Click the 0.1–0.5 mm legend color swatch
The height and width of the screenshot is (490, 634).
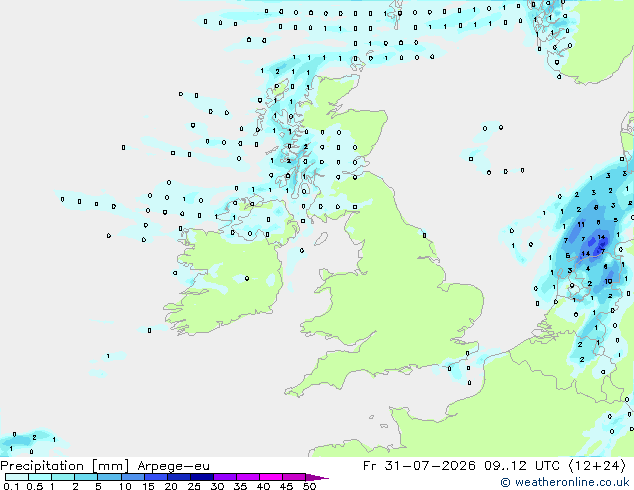pyautogui.click(x=17, y=477)
